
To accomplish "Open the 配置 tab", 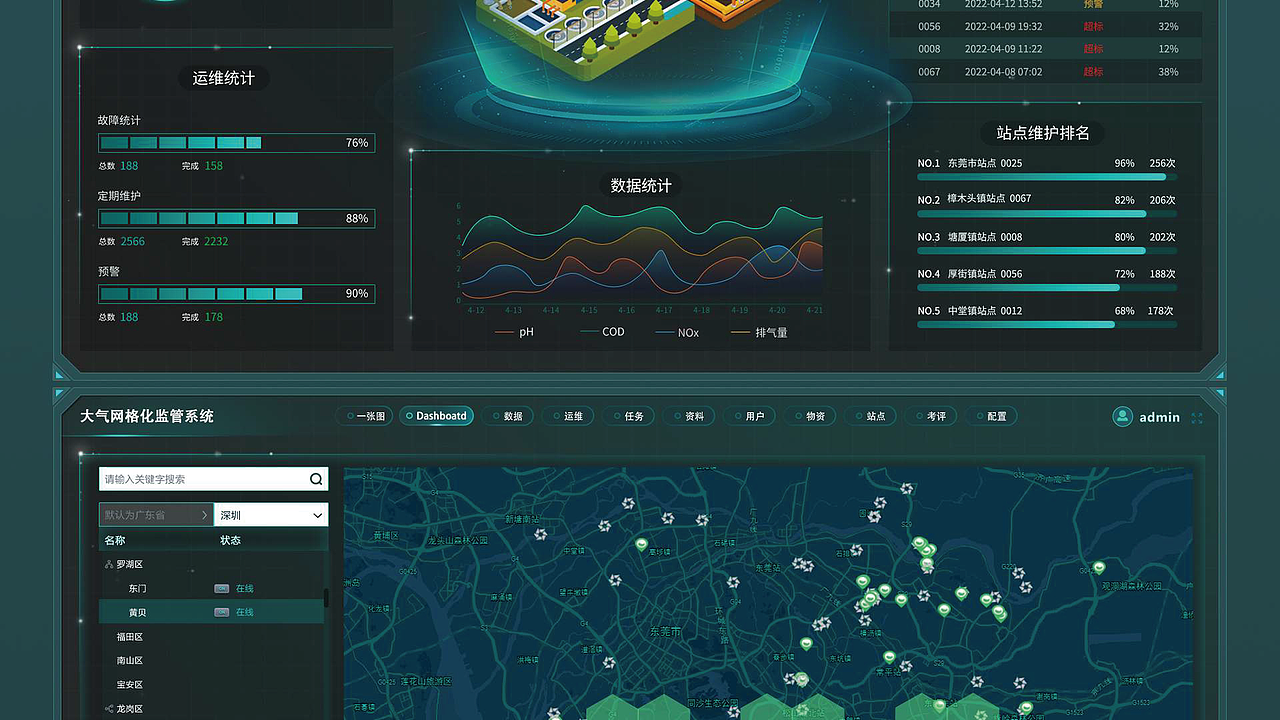I will [x=991, y=416].
